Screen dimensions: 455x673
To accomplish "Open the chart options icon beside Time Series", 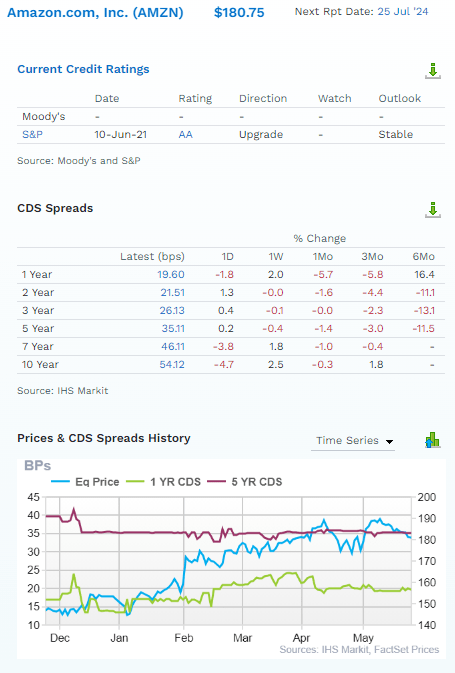I will 432,440.
